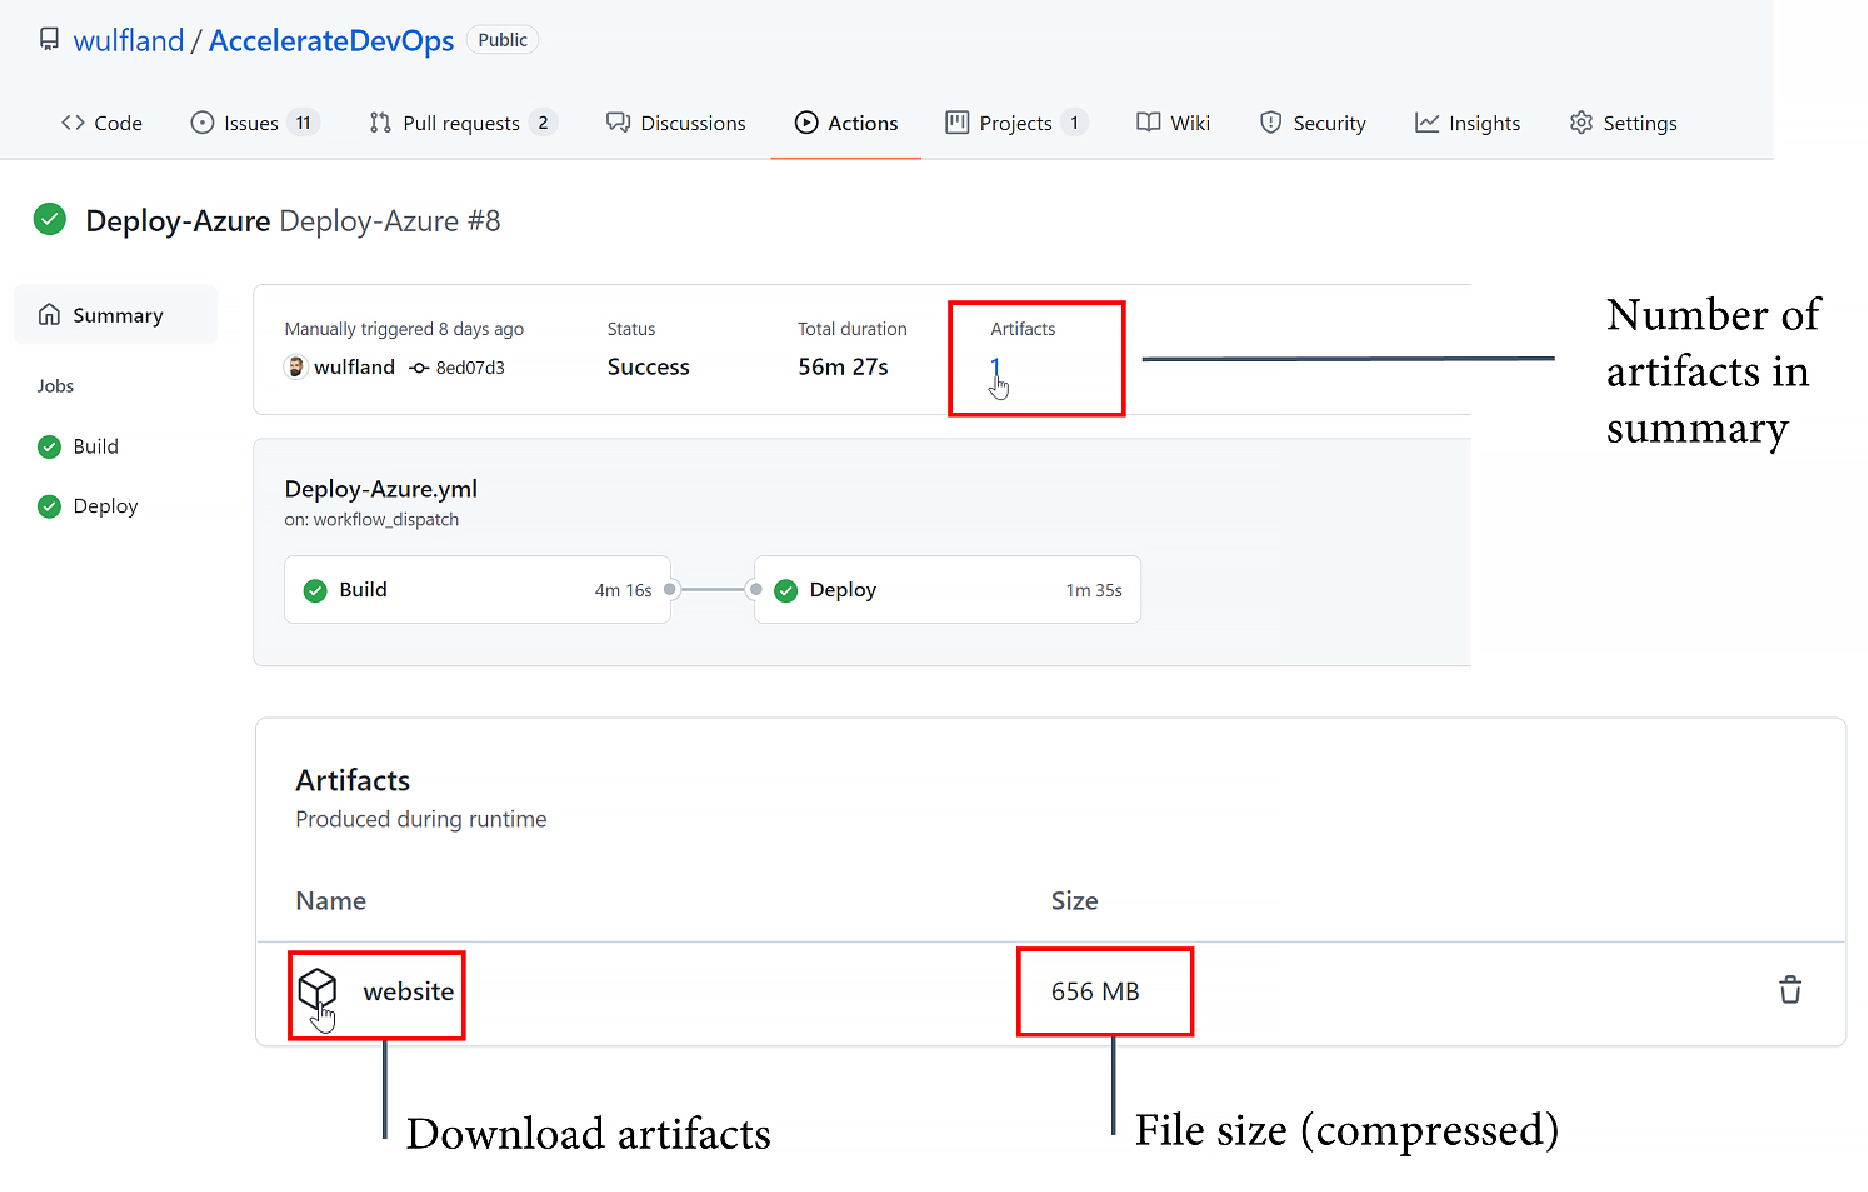The width and height of the screenshot is (1868, 1192).
Task: Open the Projects tab
Action: [x=1017, y=122]
